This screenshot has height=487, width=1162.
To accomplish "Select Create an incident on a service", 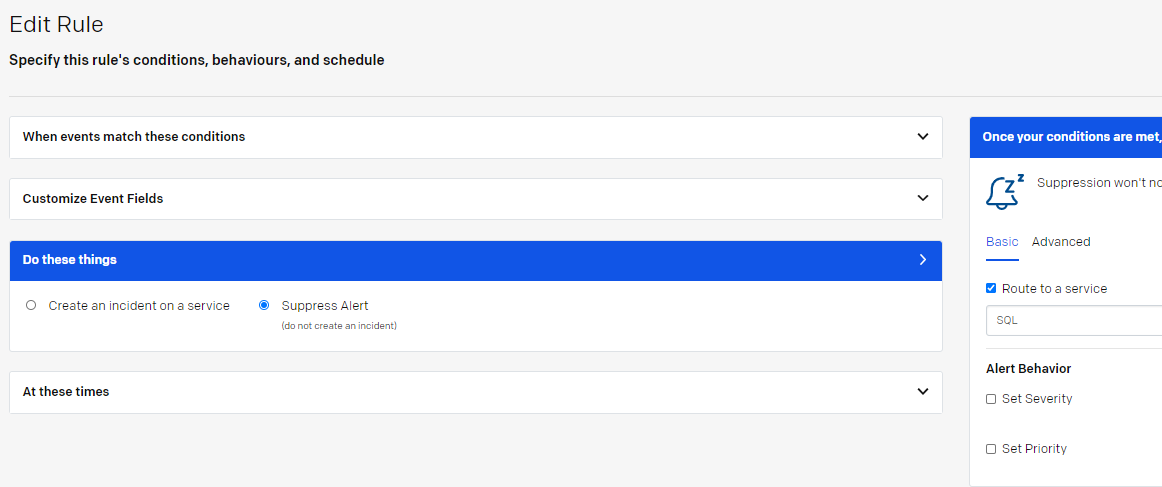I will pos(30,305).
